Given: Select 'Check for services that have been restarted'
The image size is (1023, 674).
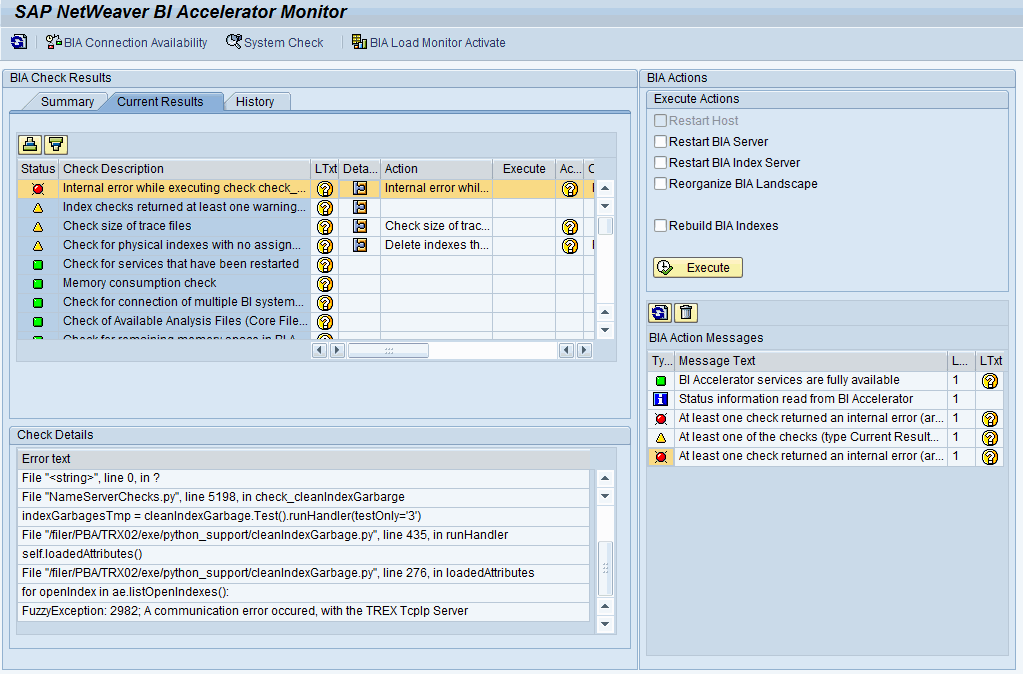Looking at the screenshot, I should click(184, 264).
